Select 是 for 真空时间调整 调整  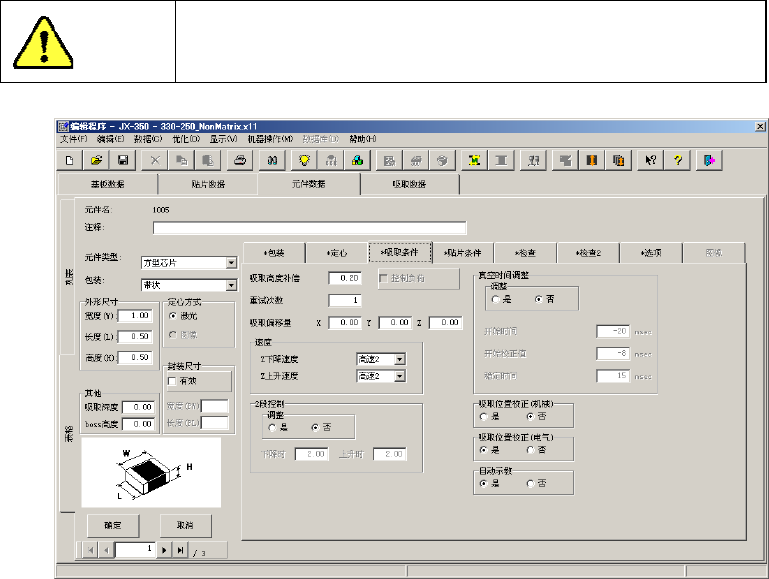pos(495,298)
